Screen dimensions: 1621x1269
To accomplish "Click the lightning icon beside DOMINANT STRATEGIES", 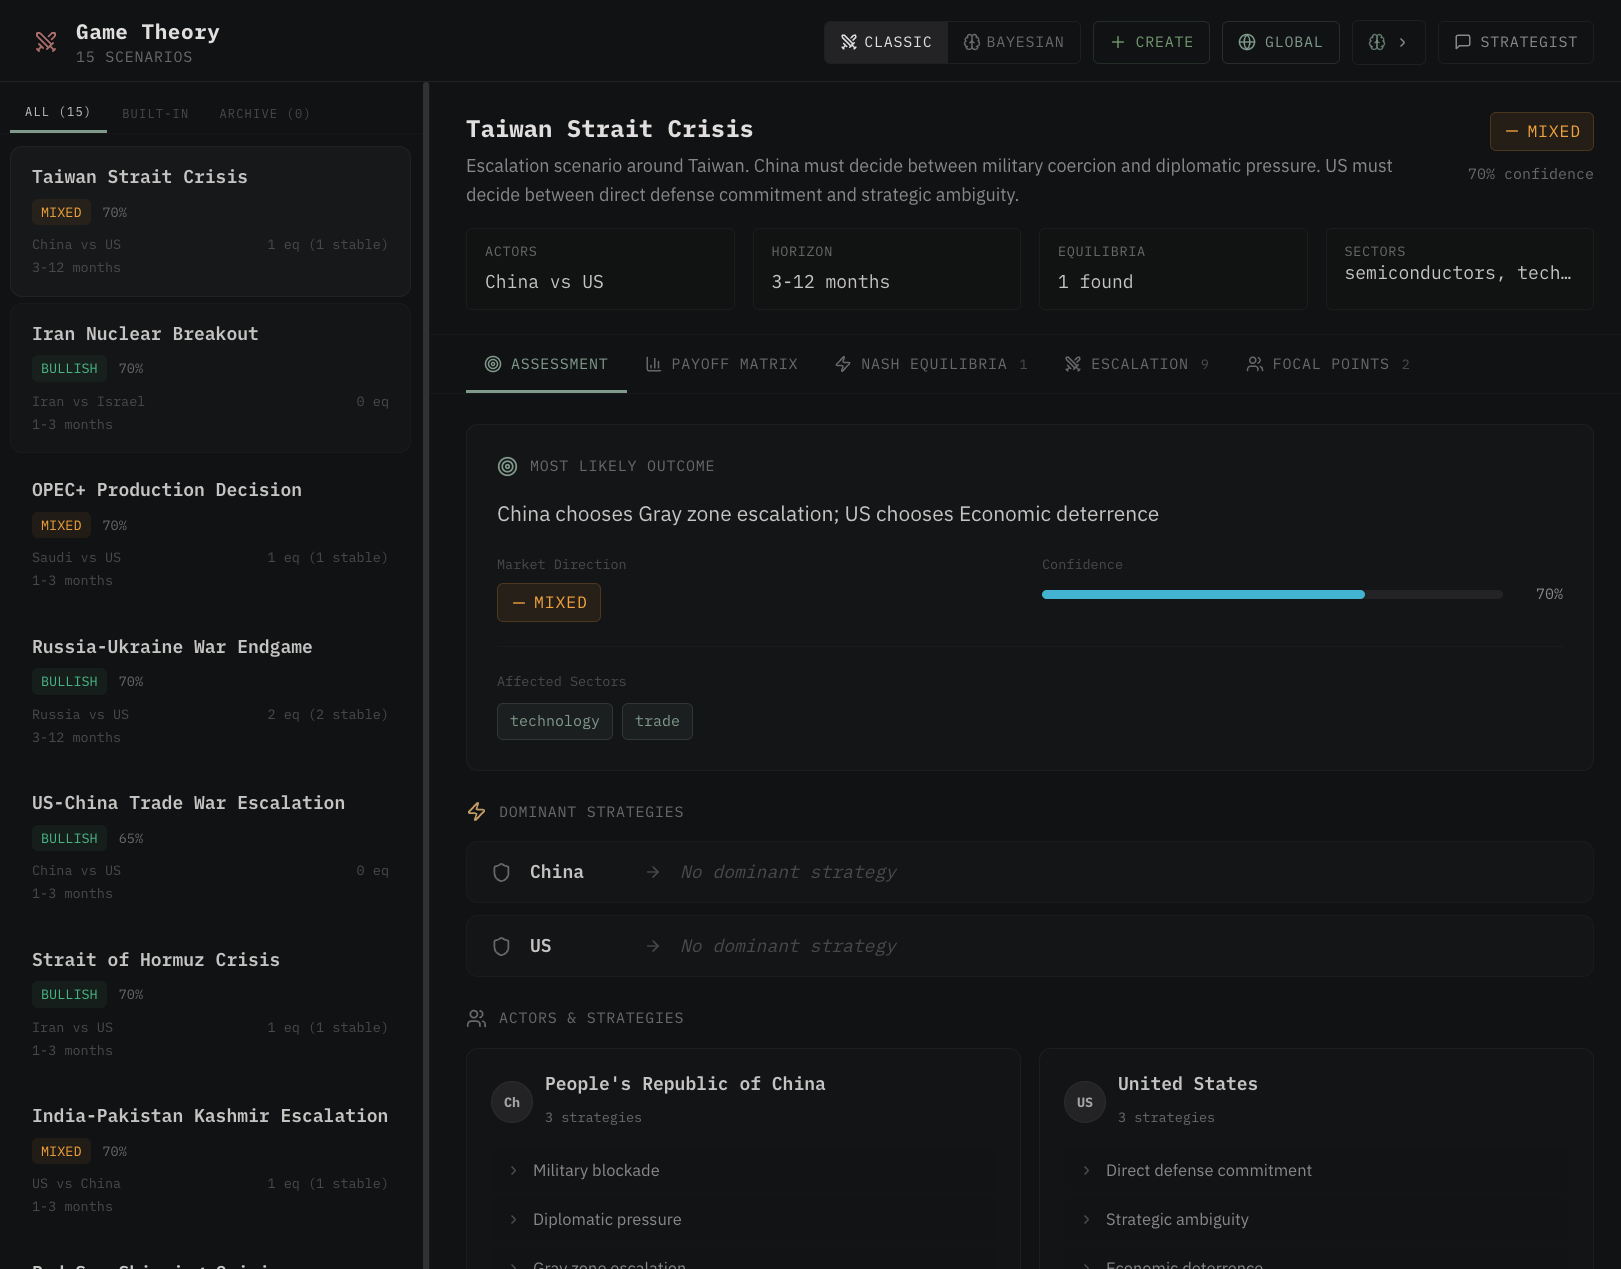I will tap(477, 812).
